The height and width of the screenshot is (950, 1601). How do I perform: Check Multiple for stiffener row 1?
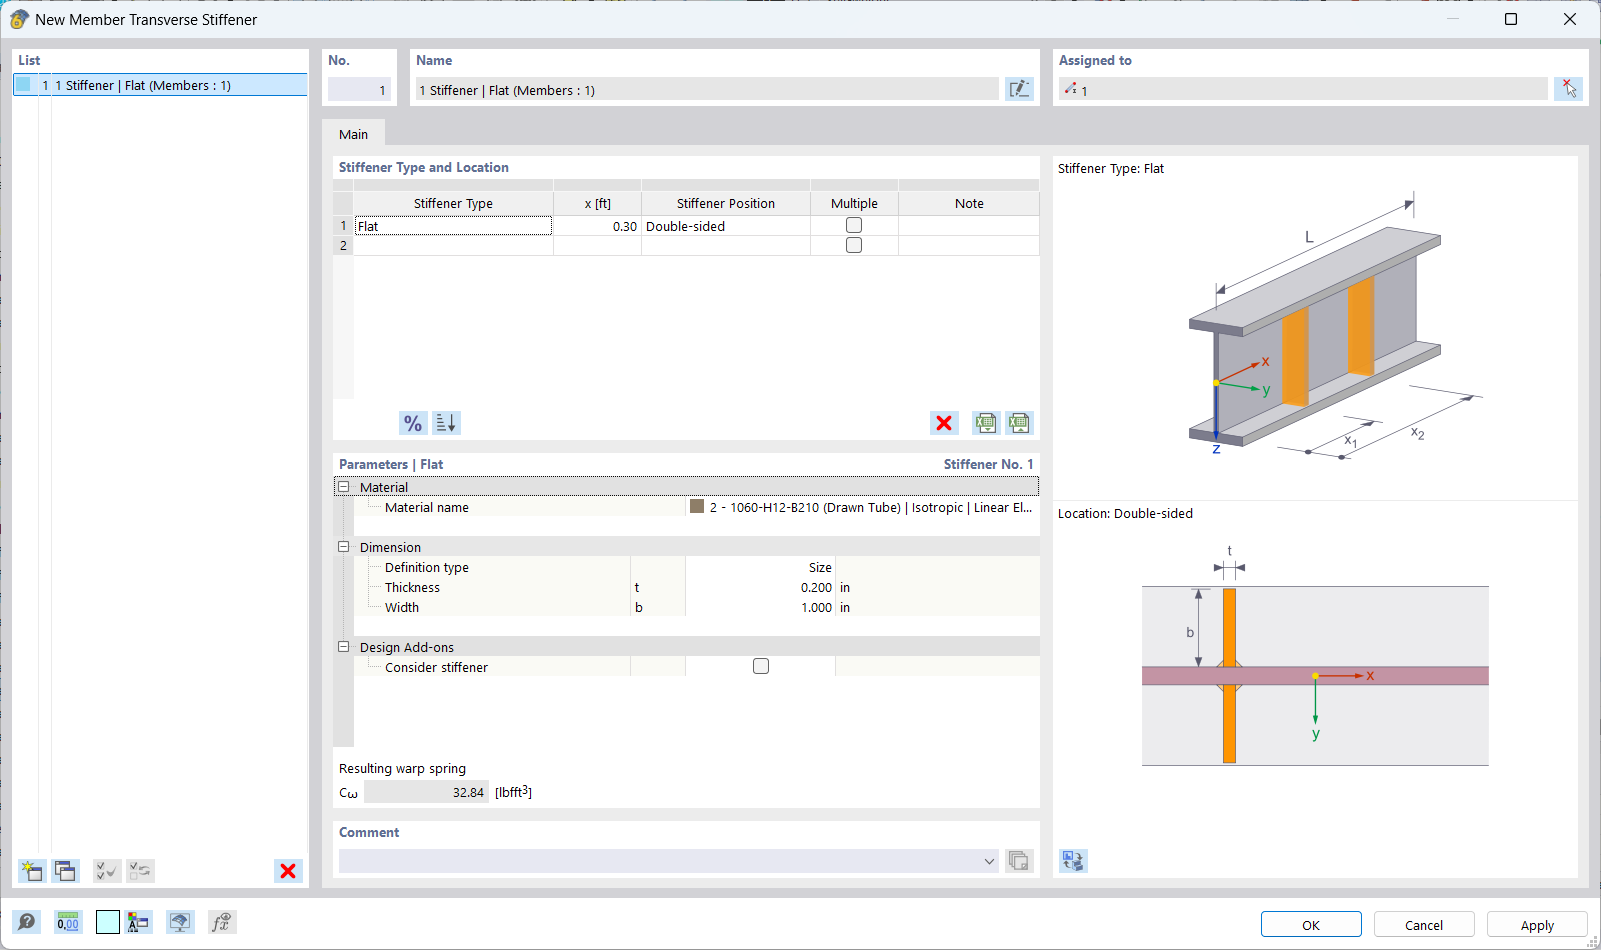click(x=854, y=225)
